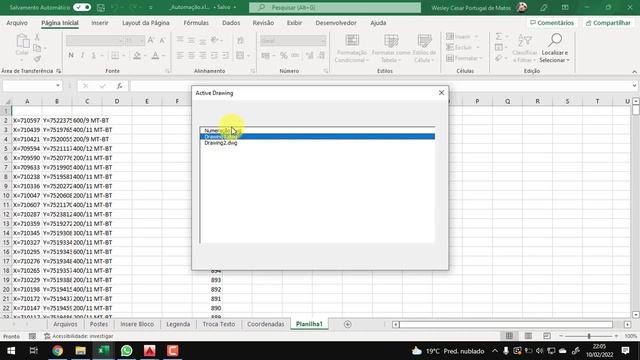Switch to the Inserir ribbon tab
Screen dimensions: 640x360
[100, 23]
